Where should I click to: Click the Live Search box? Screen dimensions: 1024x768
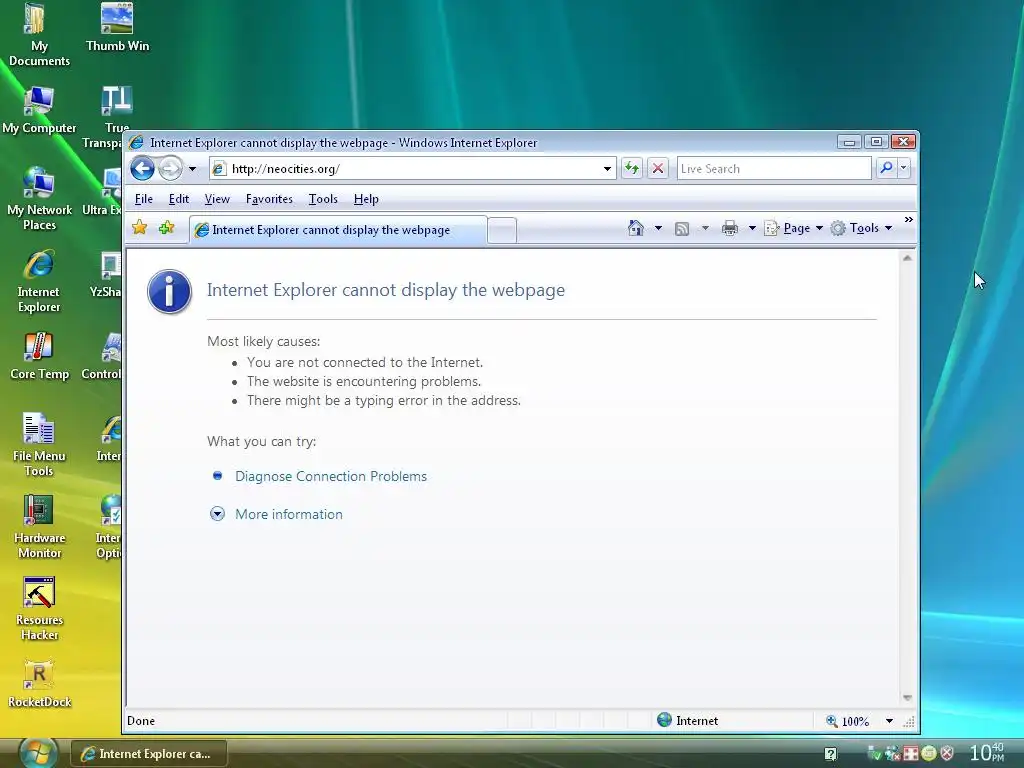[774, 168]
